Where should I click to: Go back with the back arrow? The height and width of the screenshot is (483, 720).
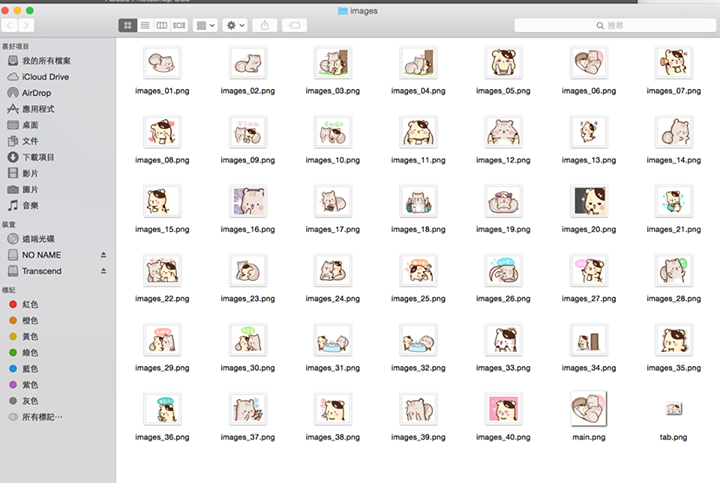coord(10,25)
